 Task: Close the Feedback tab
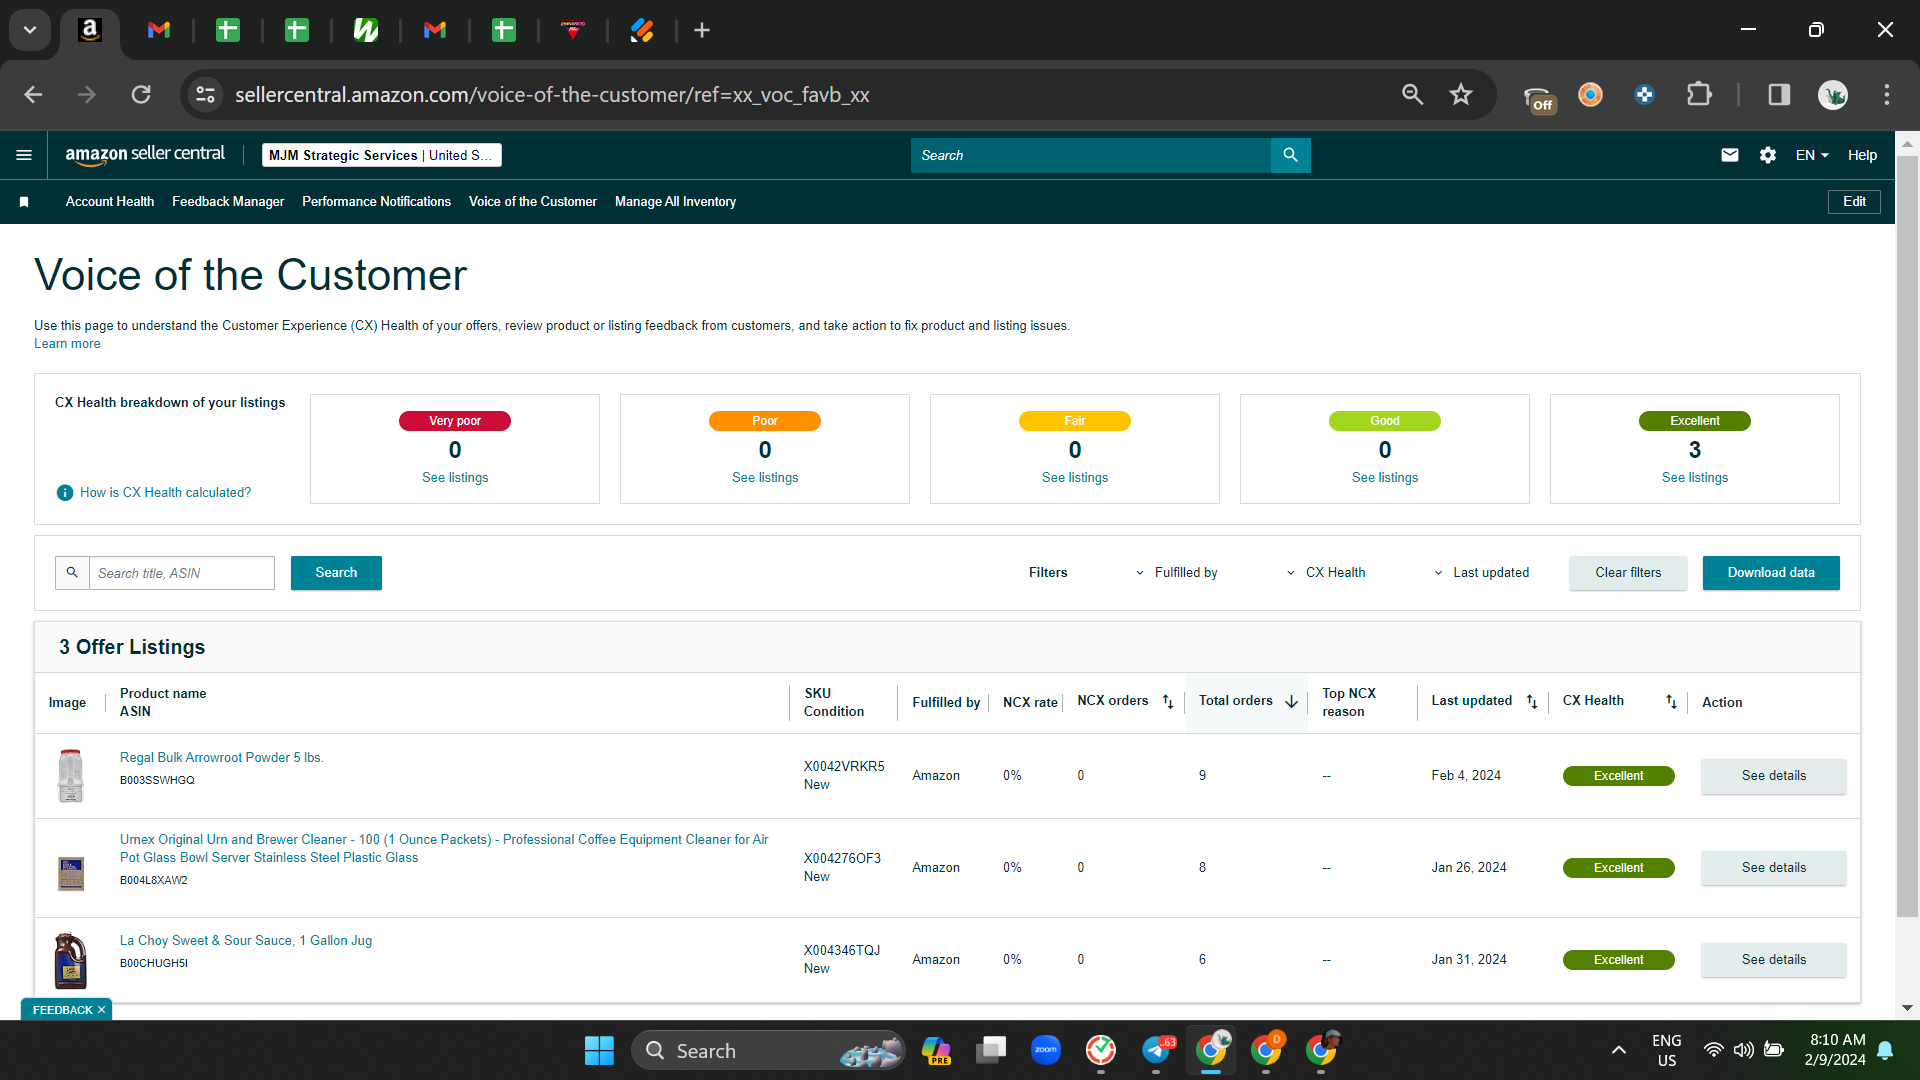point(101,1010)
